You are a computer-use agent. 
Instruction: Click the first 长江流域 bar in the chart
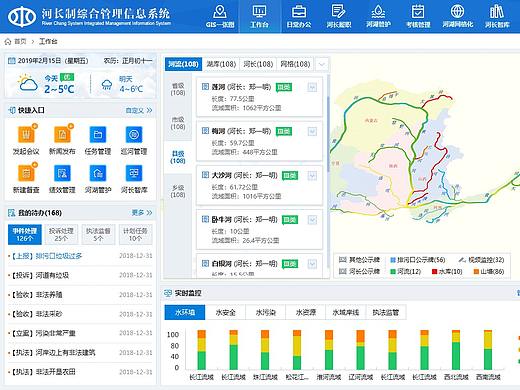201,349
